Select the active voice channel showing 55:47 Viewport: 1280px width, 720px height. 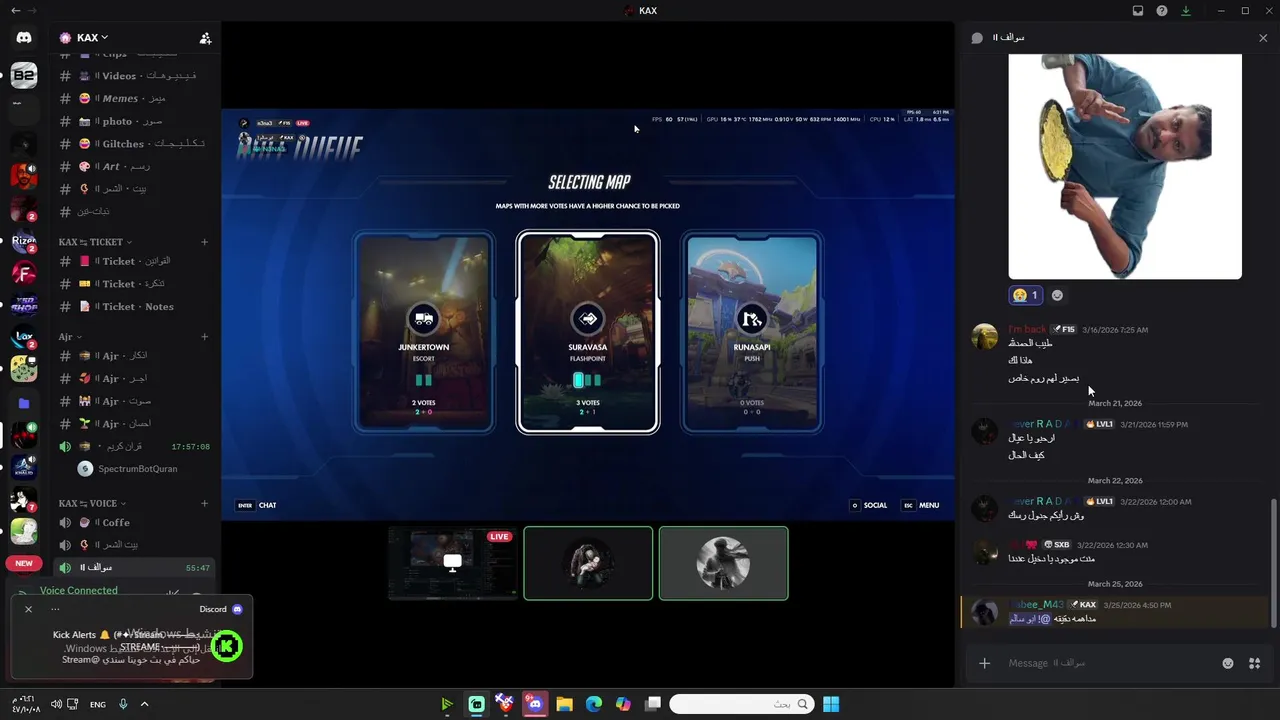coord(135,567)
